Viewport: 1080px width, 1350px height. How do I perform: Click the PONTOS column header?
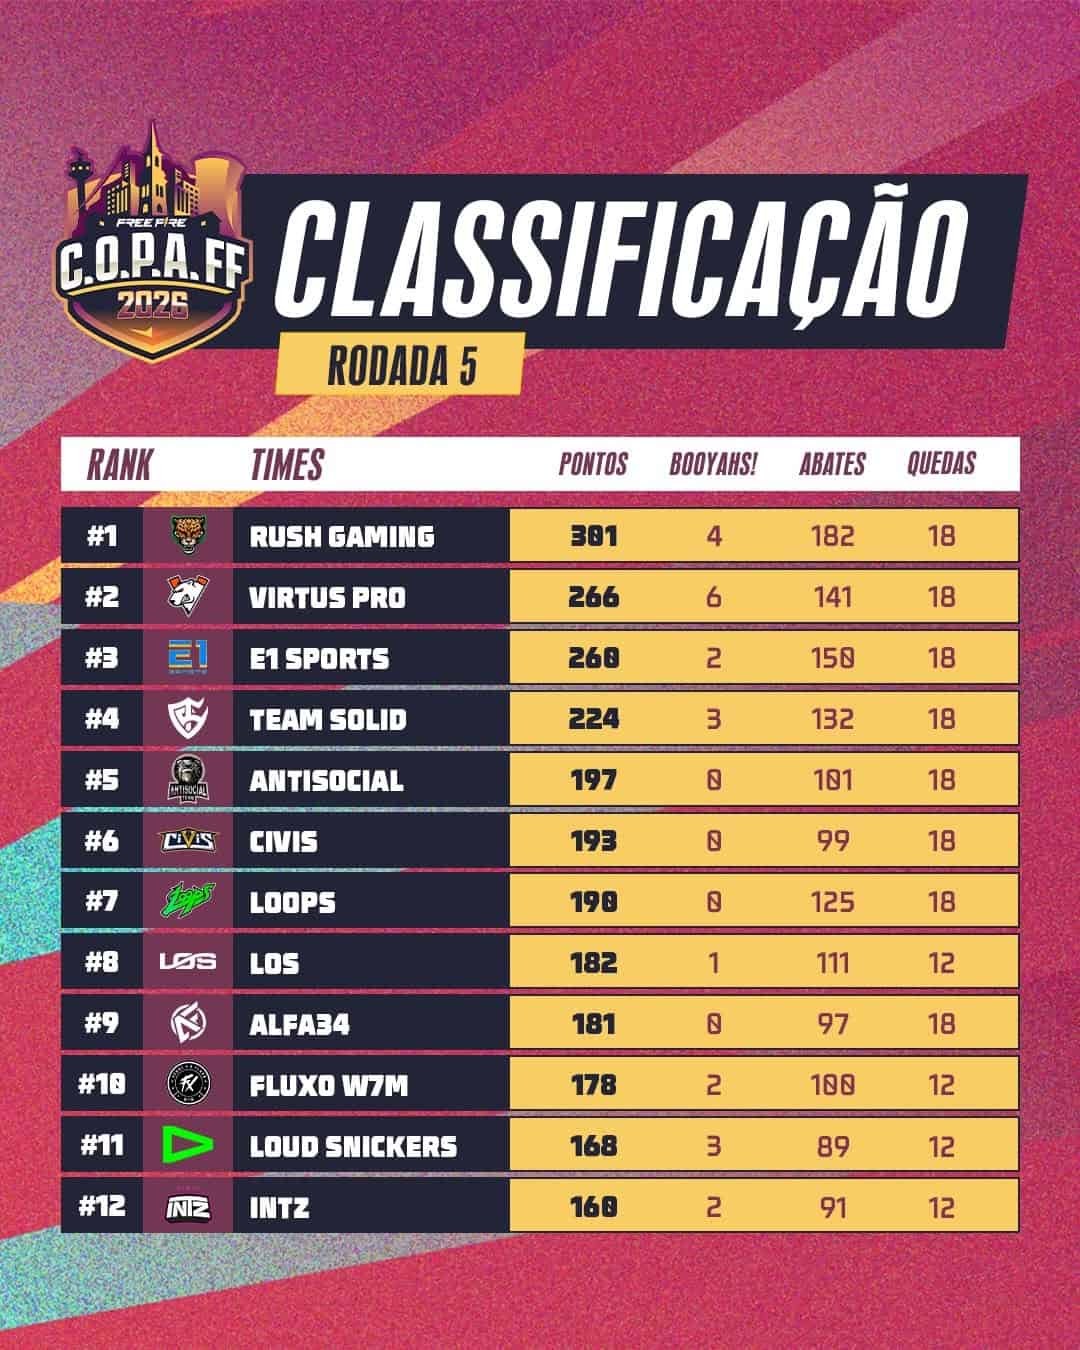click(x=593, y=465)
